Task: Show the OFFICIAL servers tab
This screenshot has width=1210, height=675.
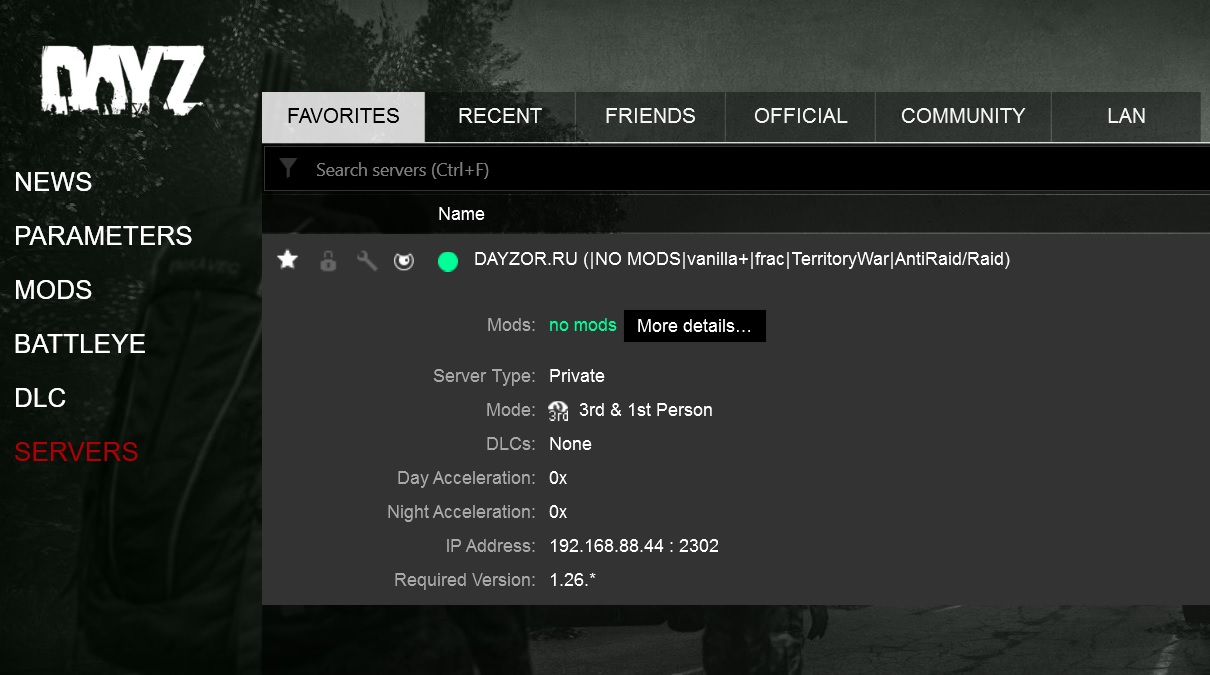Action: tap(800, 117)
